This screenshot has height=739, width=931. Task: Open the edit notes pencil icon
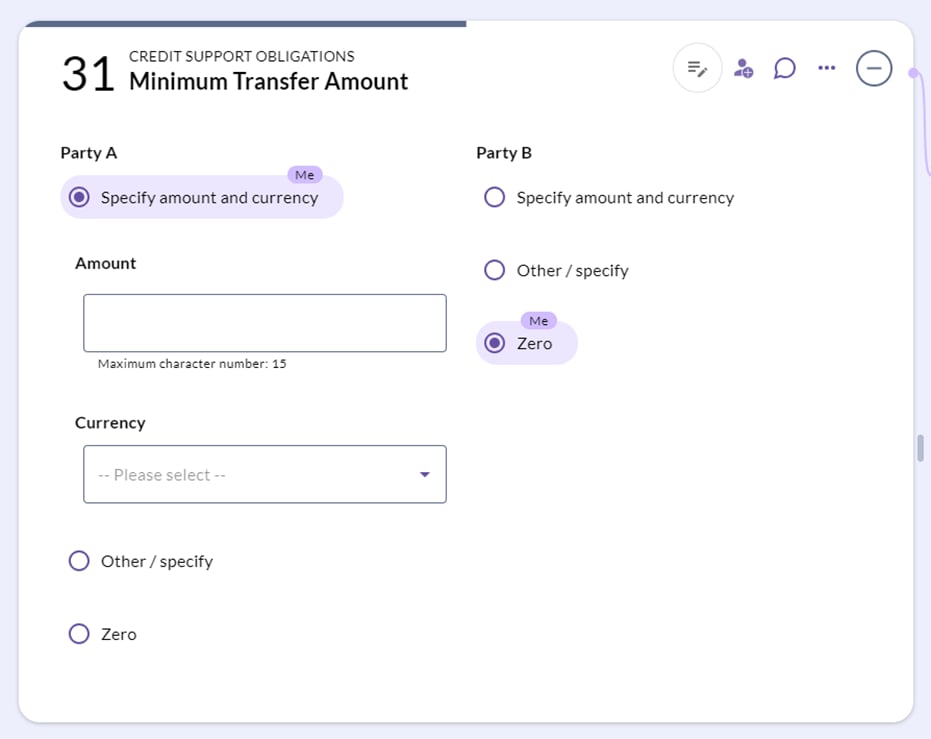697,68
